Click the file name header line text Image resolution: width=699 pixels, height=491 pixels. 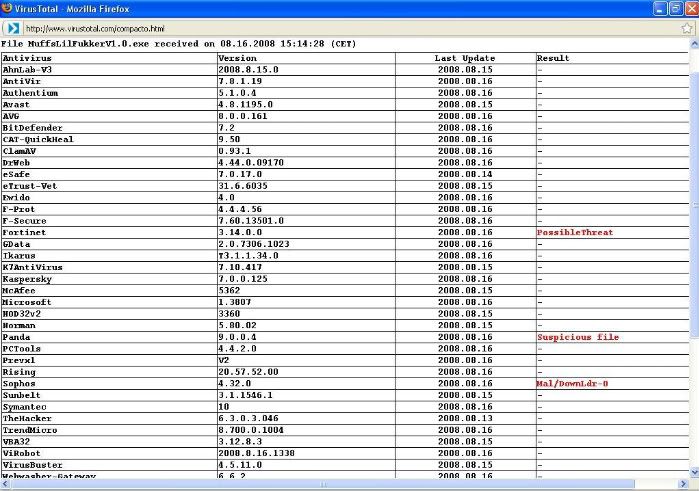178,44
